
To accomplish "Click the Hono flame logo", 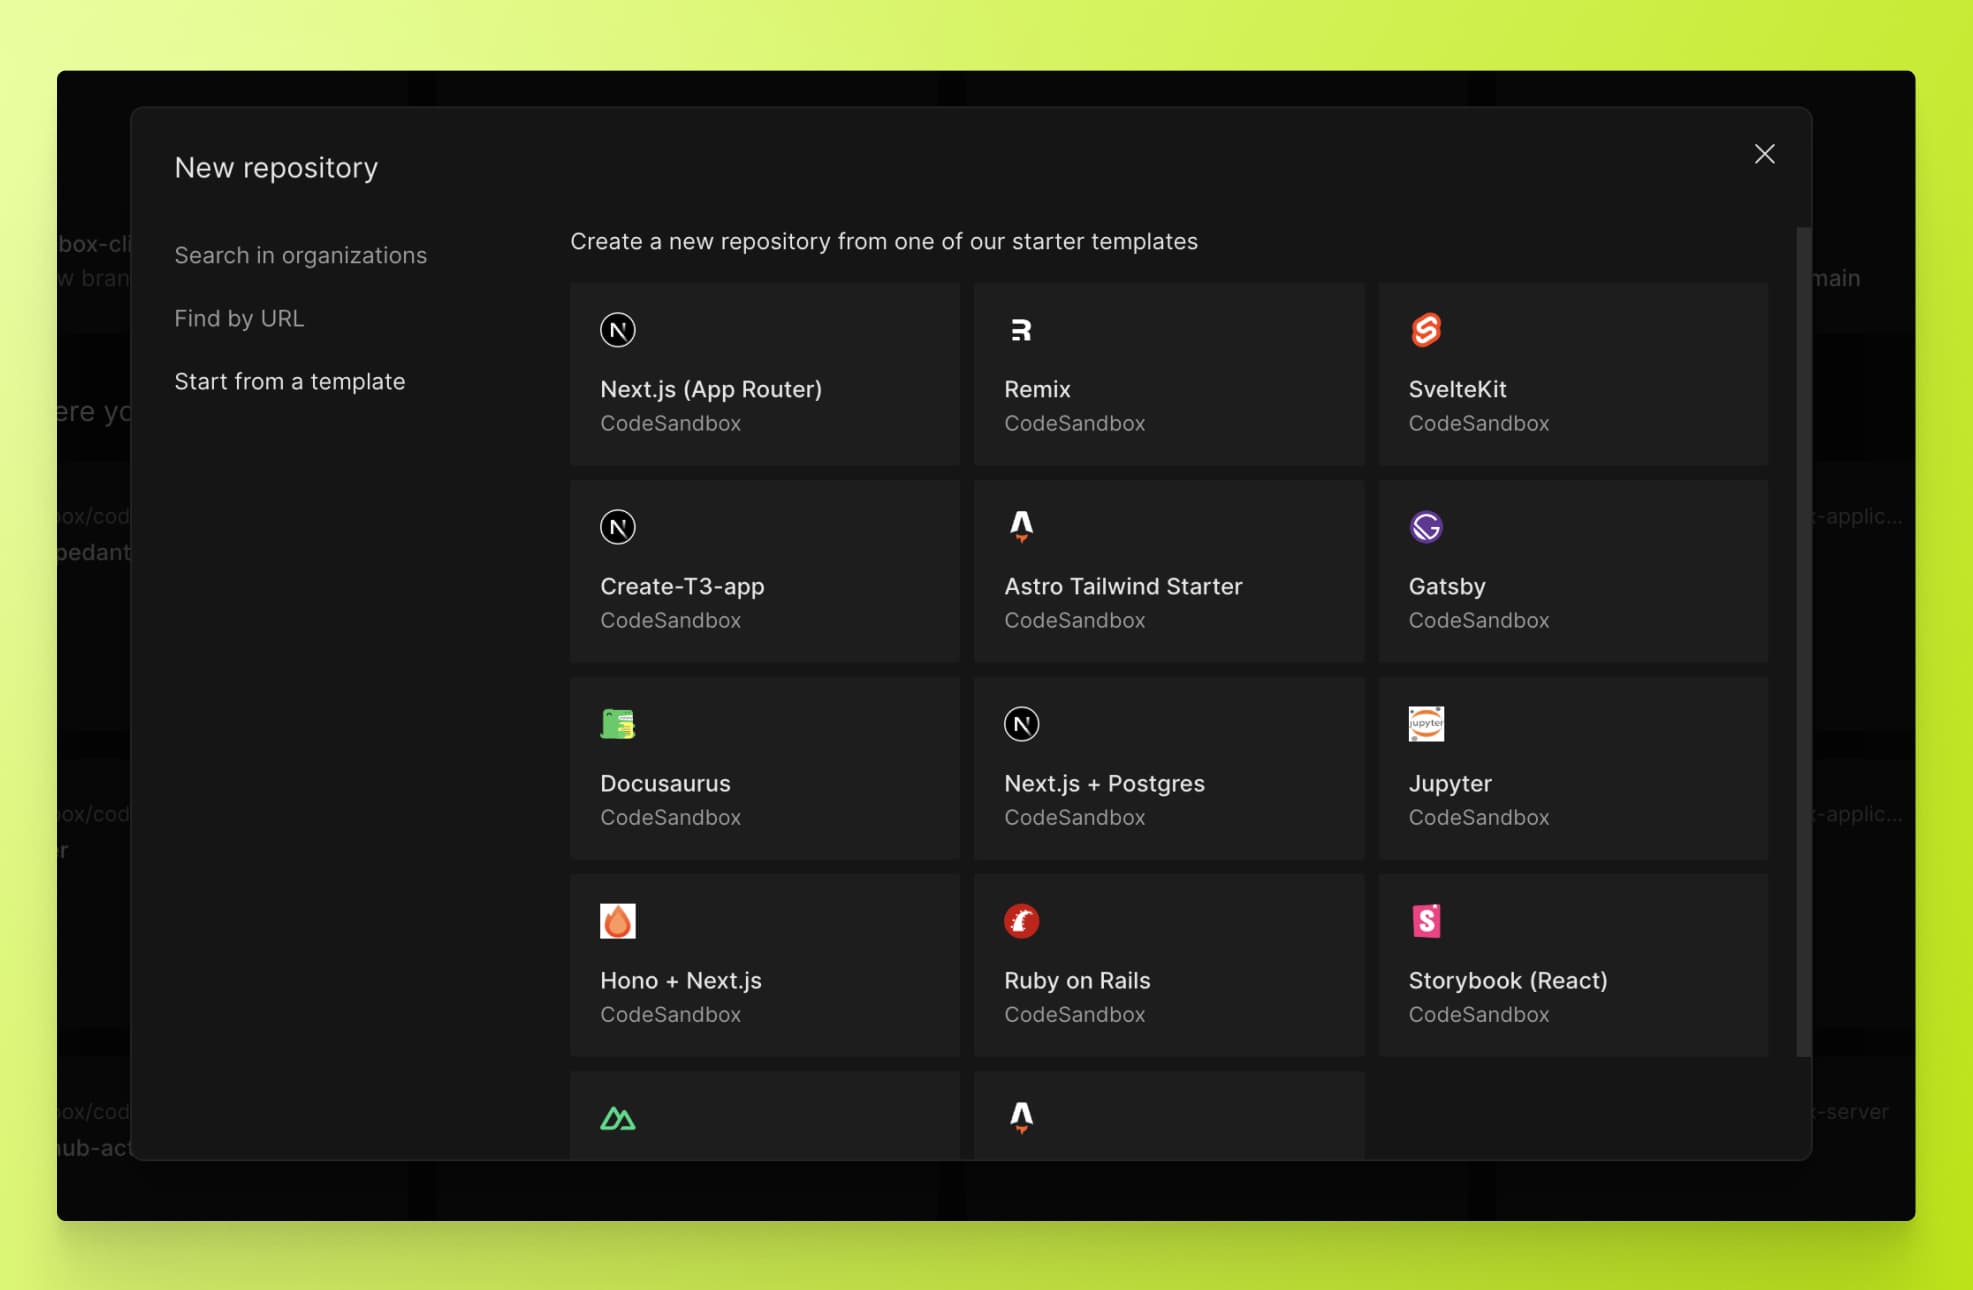I will 618,920.
